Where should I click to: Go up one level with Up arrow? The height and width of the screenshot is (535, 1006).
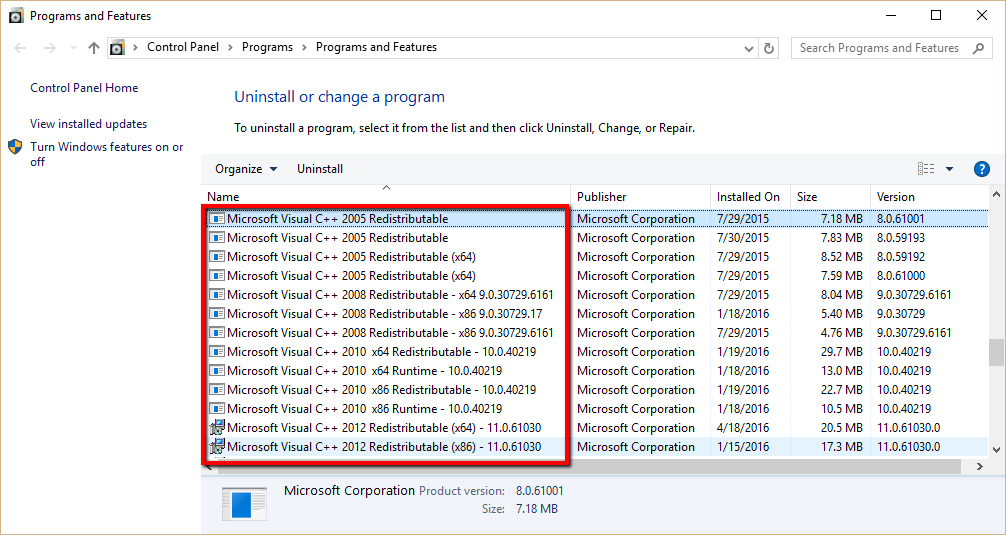(x=94, y=48)
